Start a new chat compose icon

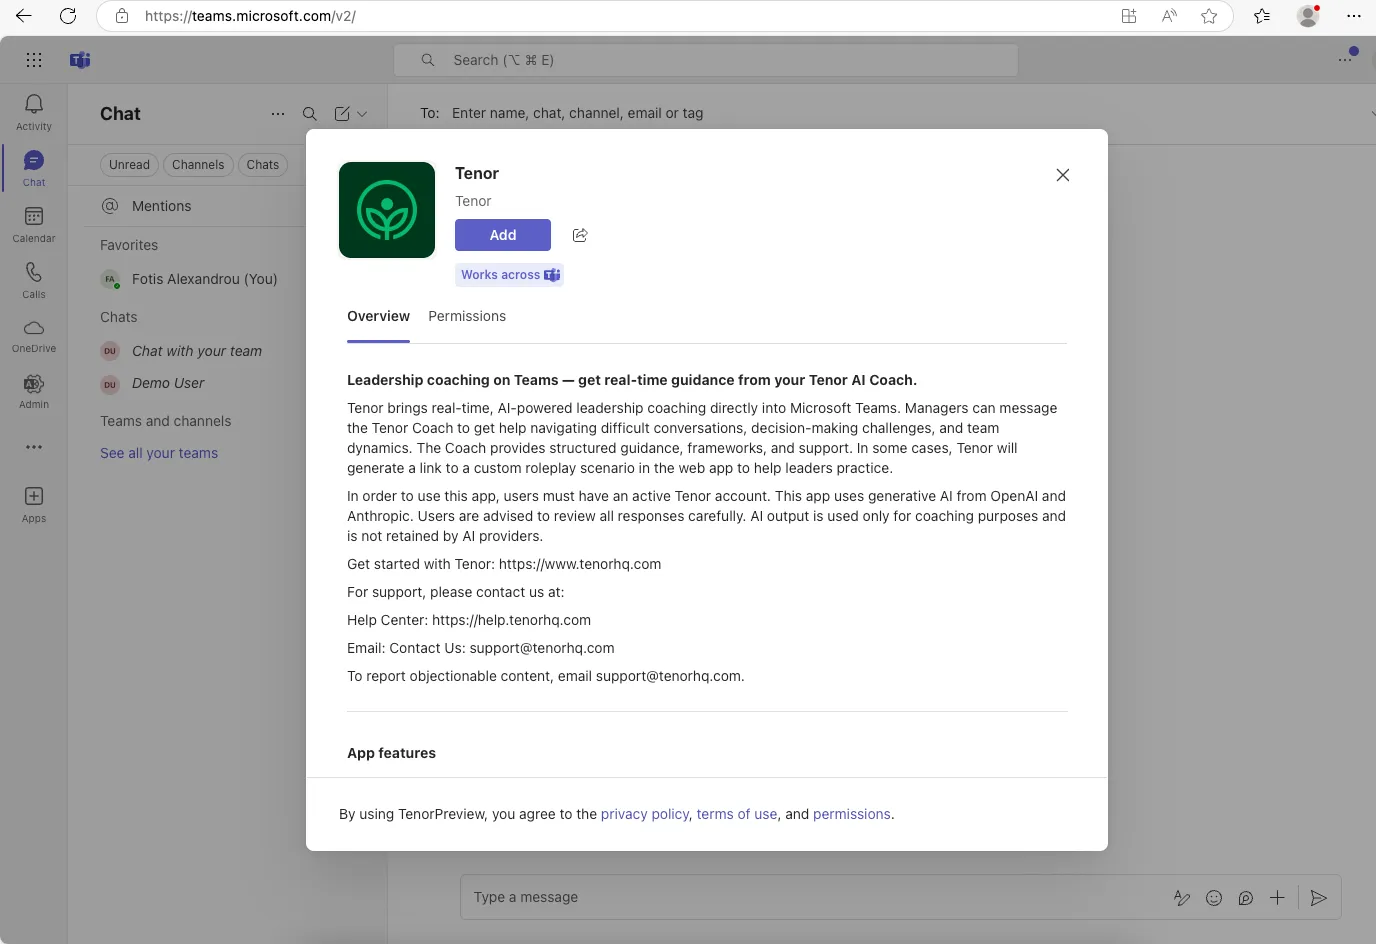pyautogui.click(x=342, y=114)
